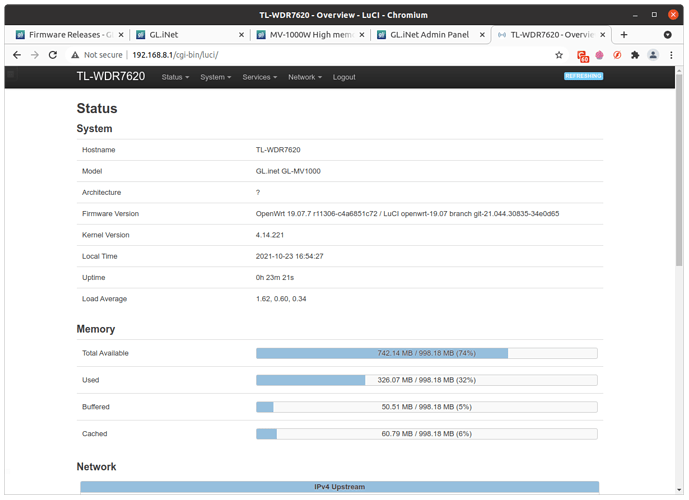The image size is (689, 500).
Task: Click the Memory section heading
Action: point(96,329)
